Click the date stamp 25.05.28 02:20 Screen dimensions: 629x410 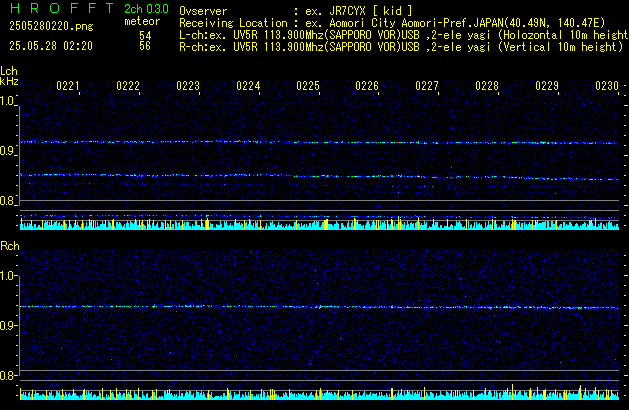click(x=51, y=46)
